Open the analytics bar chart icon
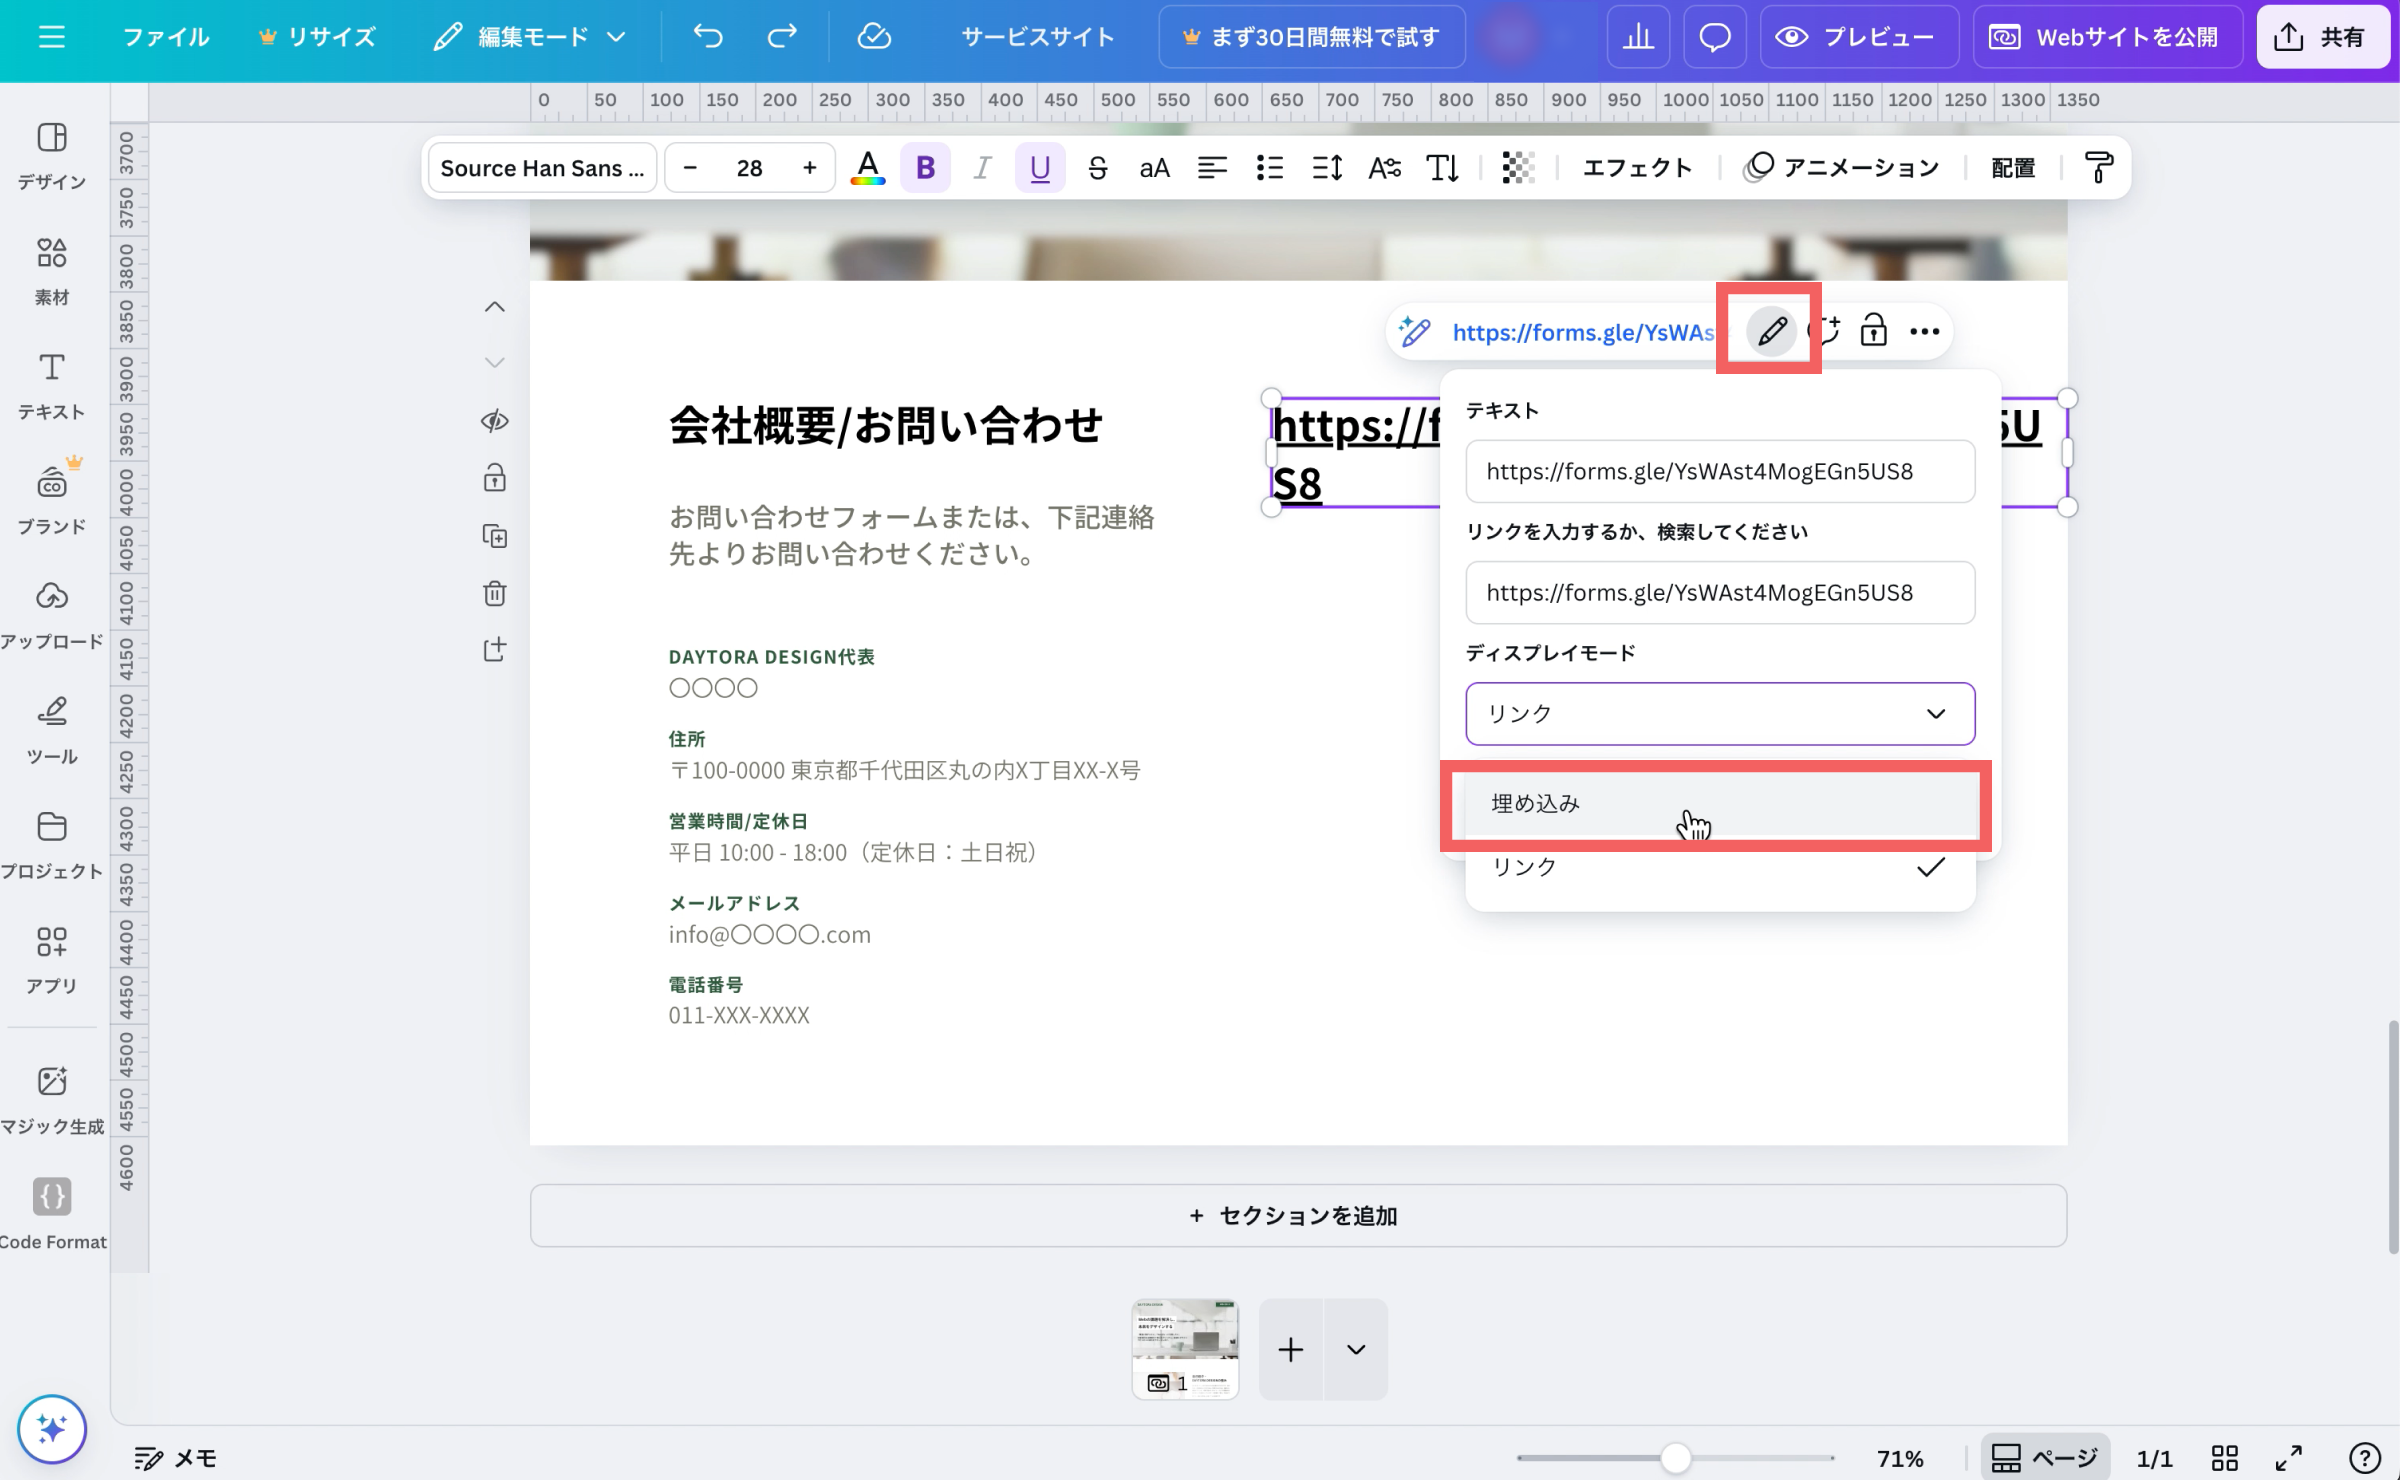Viewport: 2400px width, 1480px height. click(1638, 37)
